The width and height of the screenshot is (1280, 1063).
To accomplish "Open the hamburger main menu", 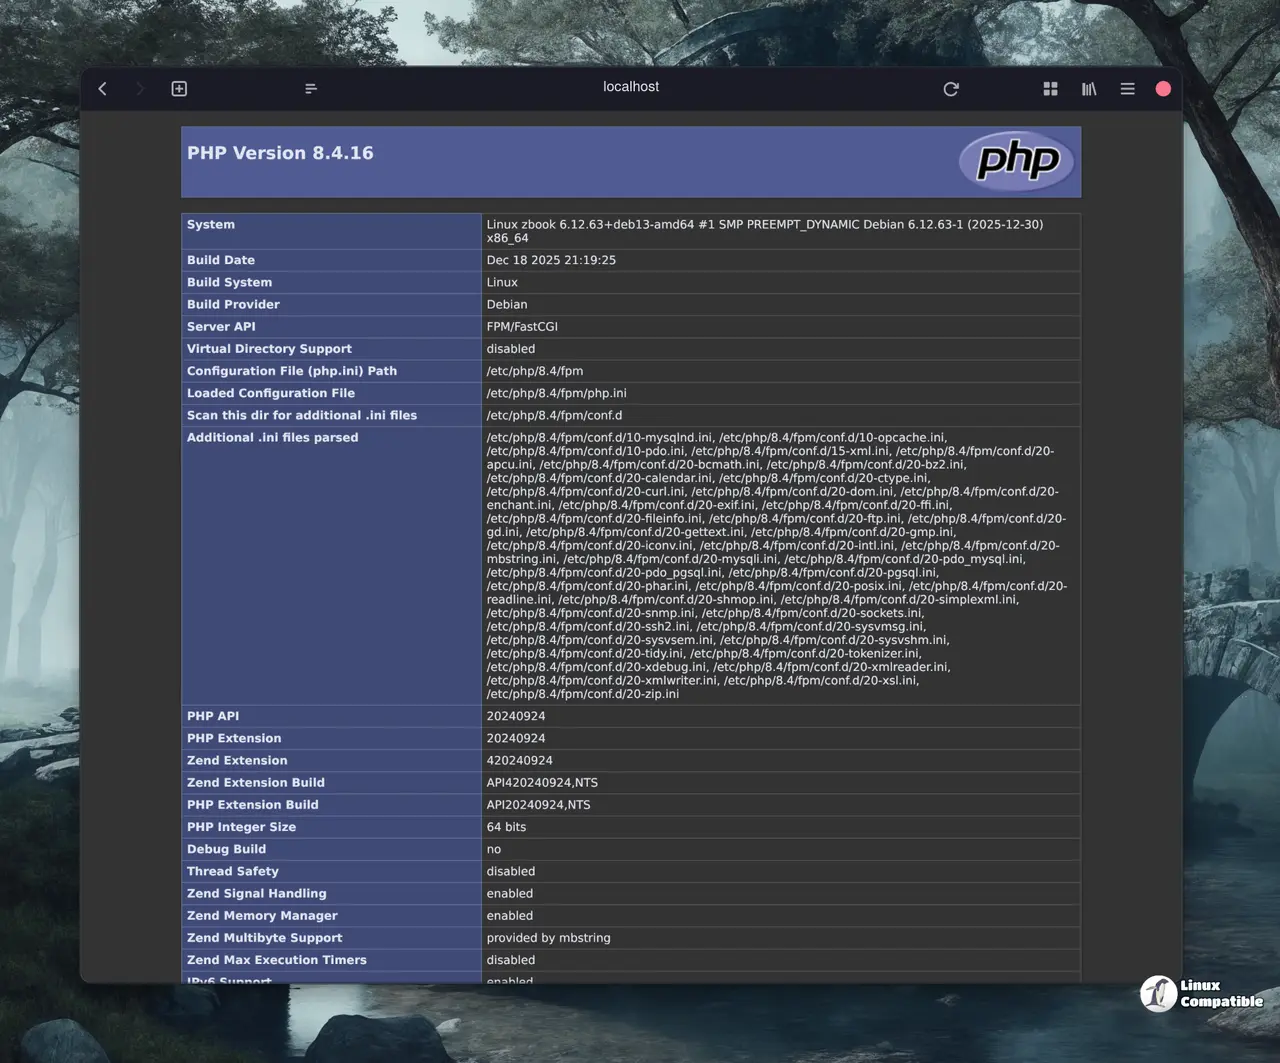I will point(1127,89).
